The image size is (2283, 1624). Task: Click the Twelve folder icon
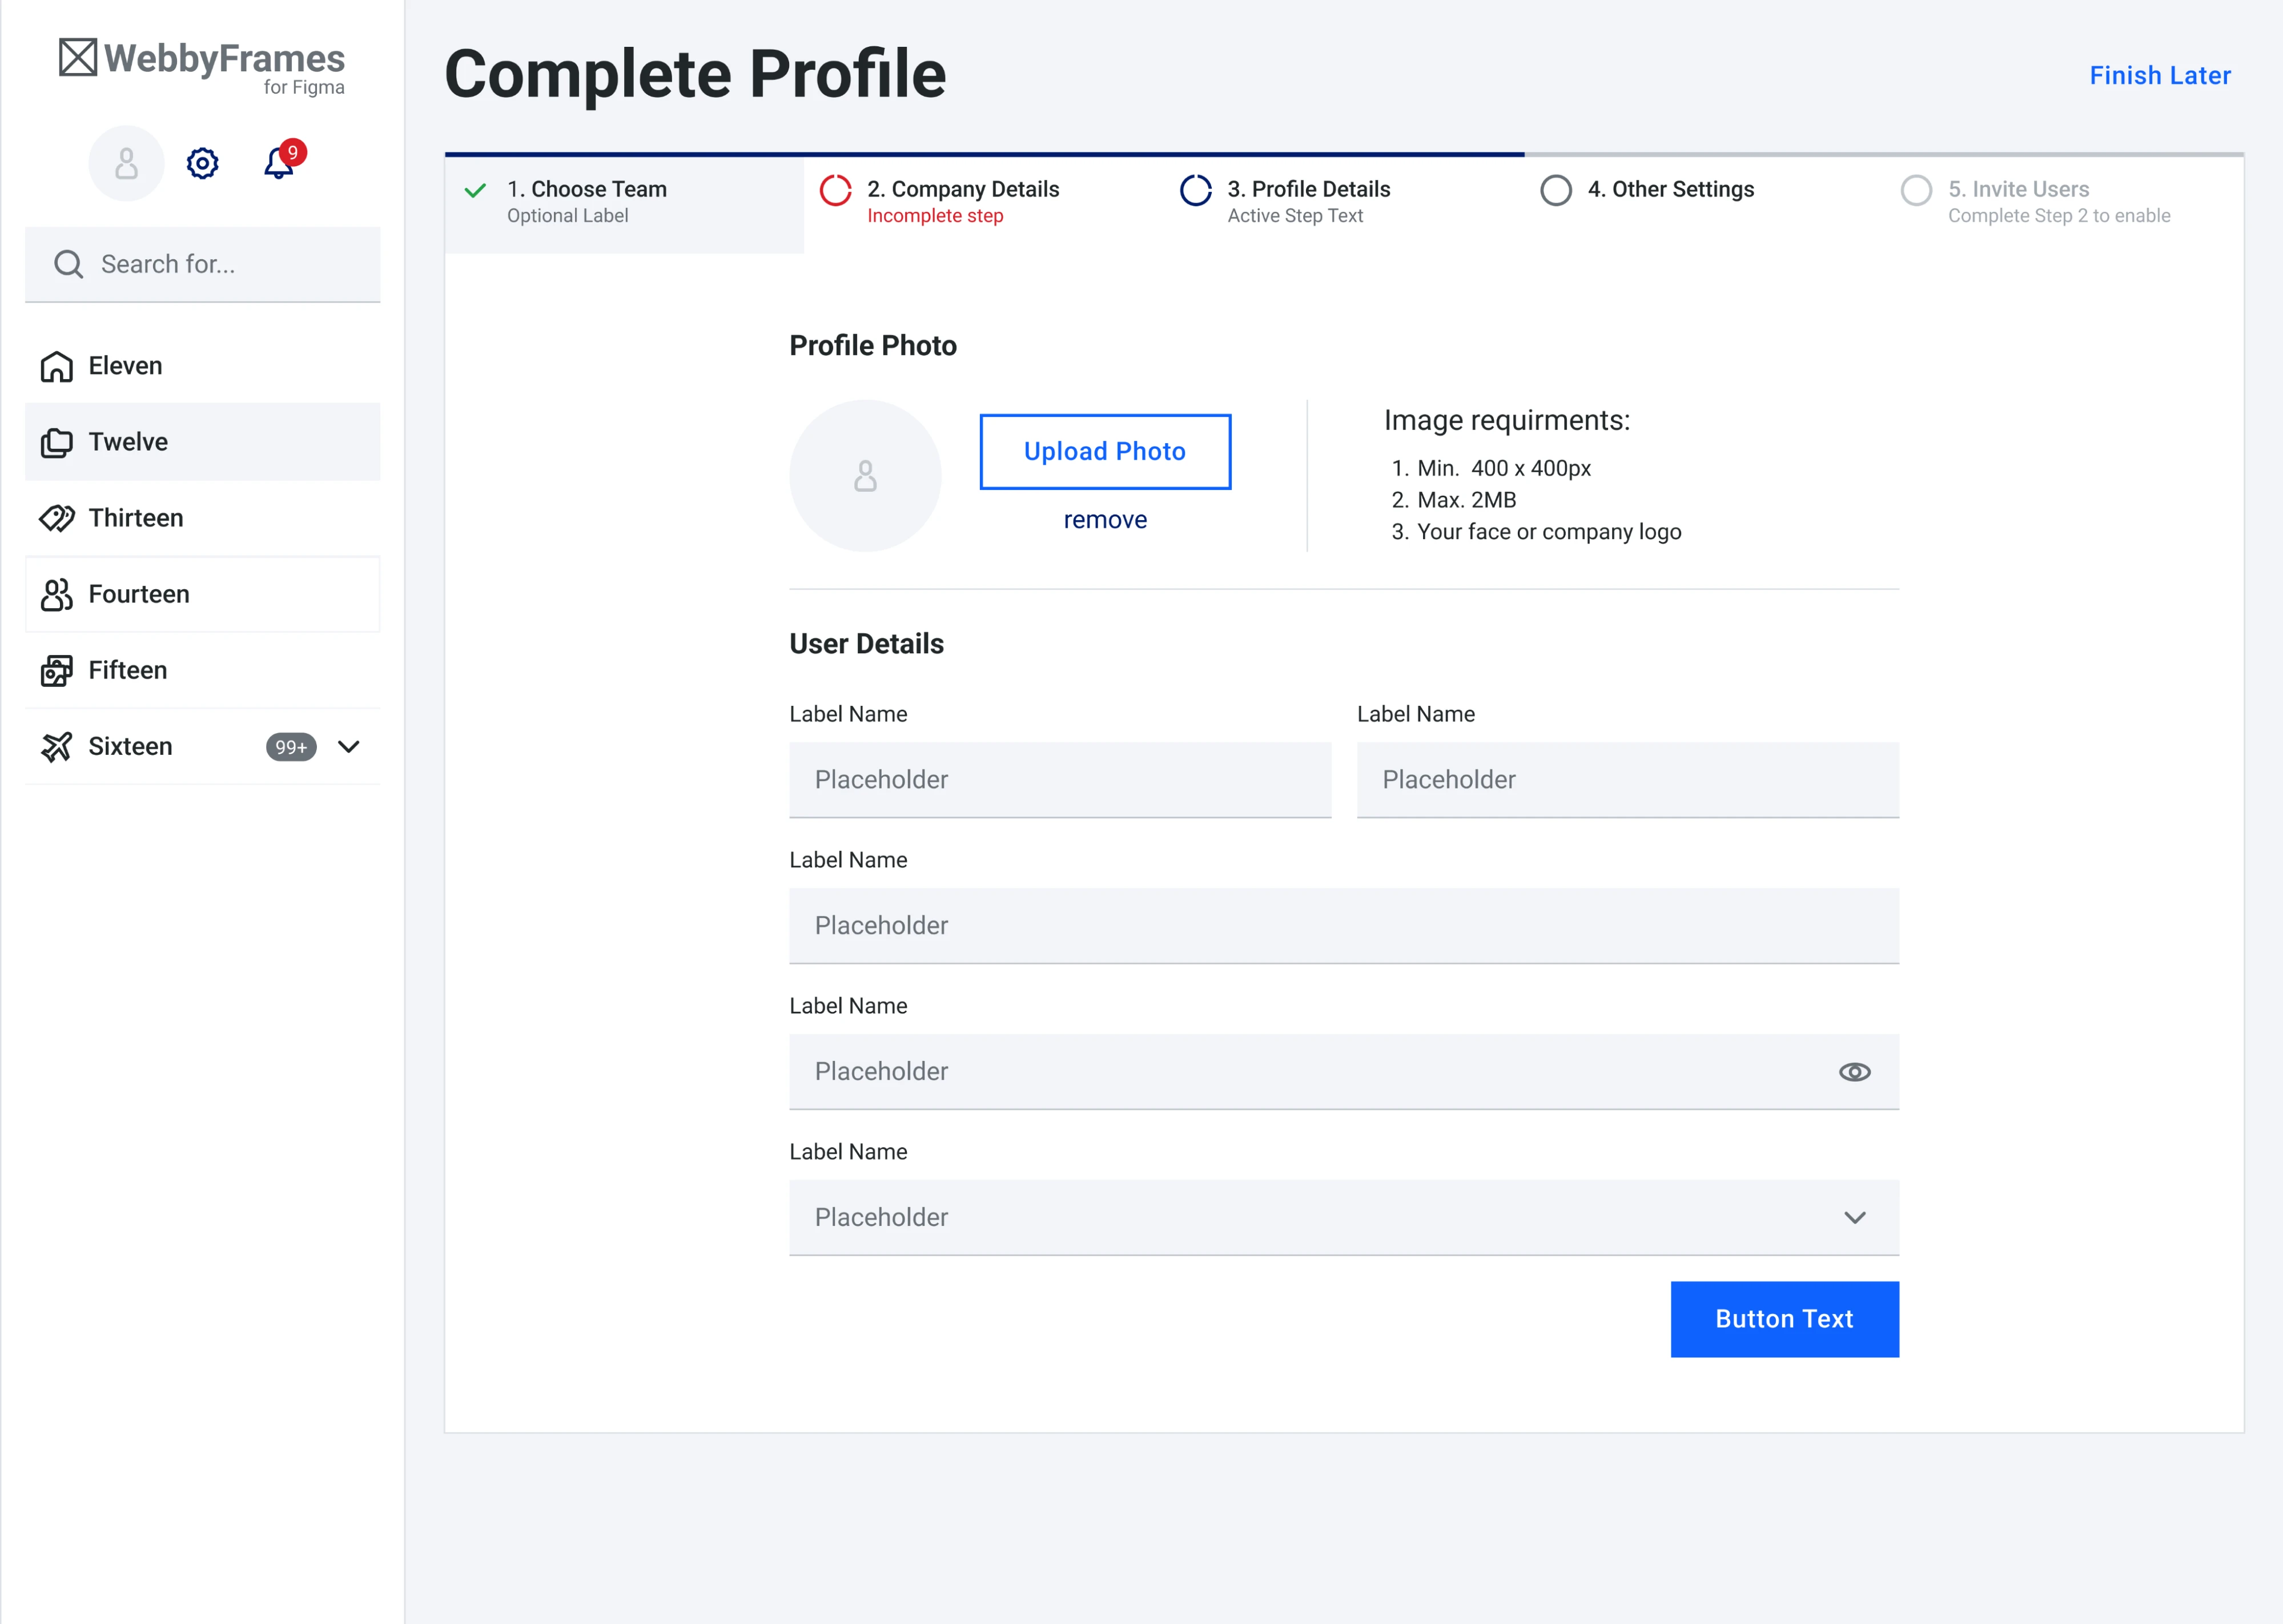coord(57,441)
